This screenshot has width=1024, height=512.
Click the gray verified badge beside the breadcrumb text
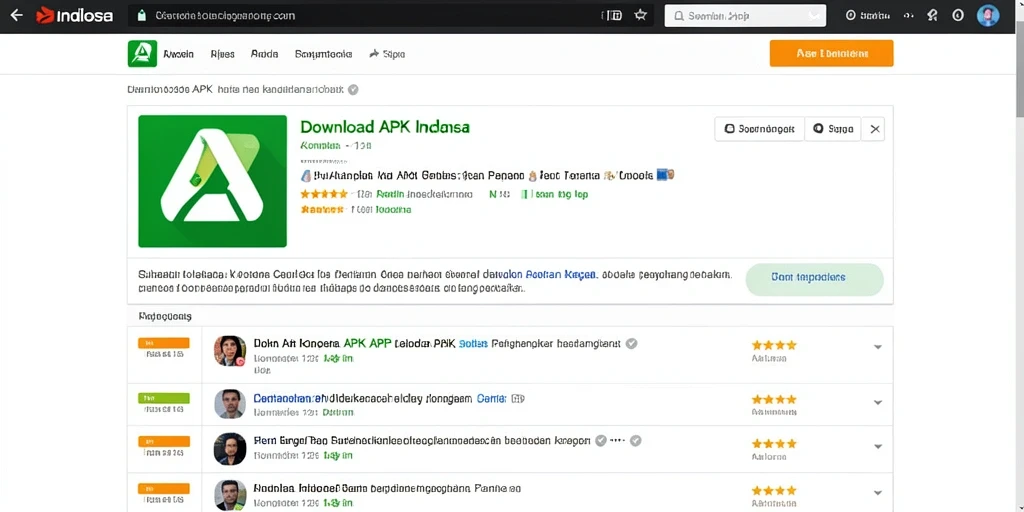(353, 89)
